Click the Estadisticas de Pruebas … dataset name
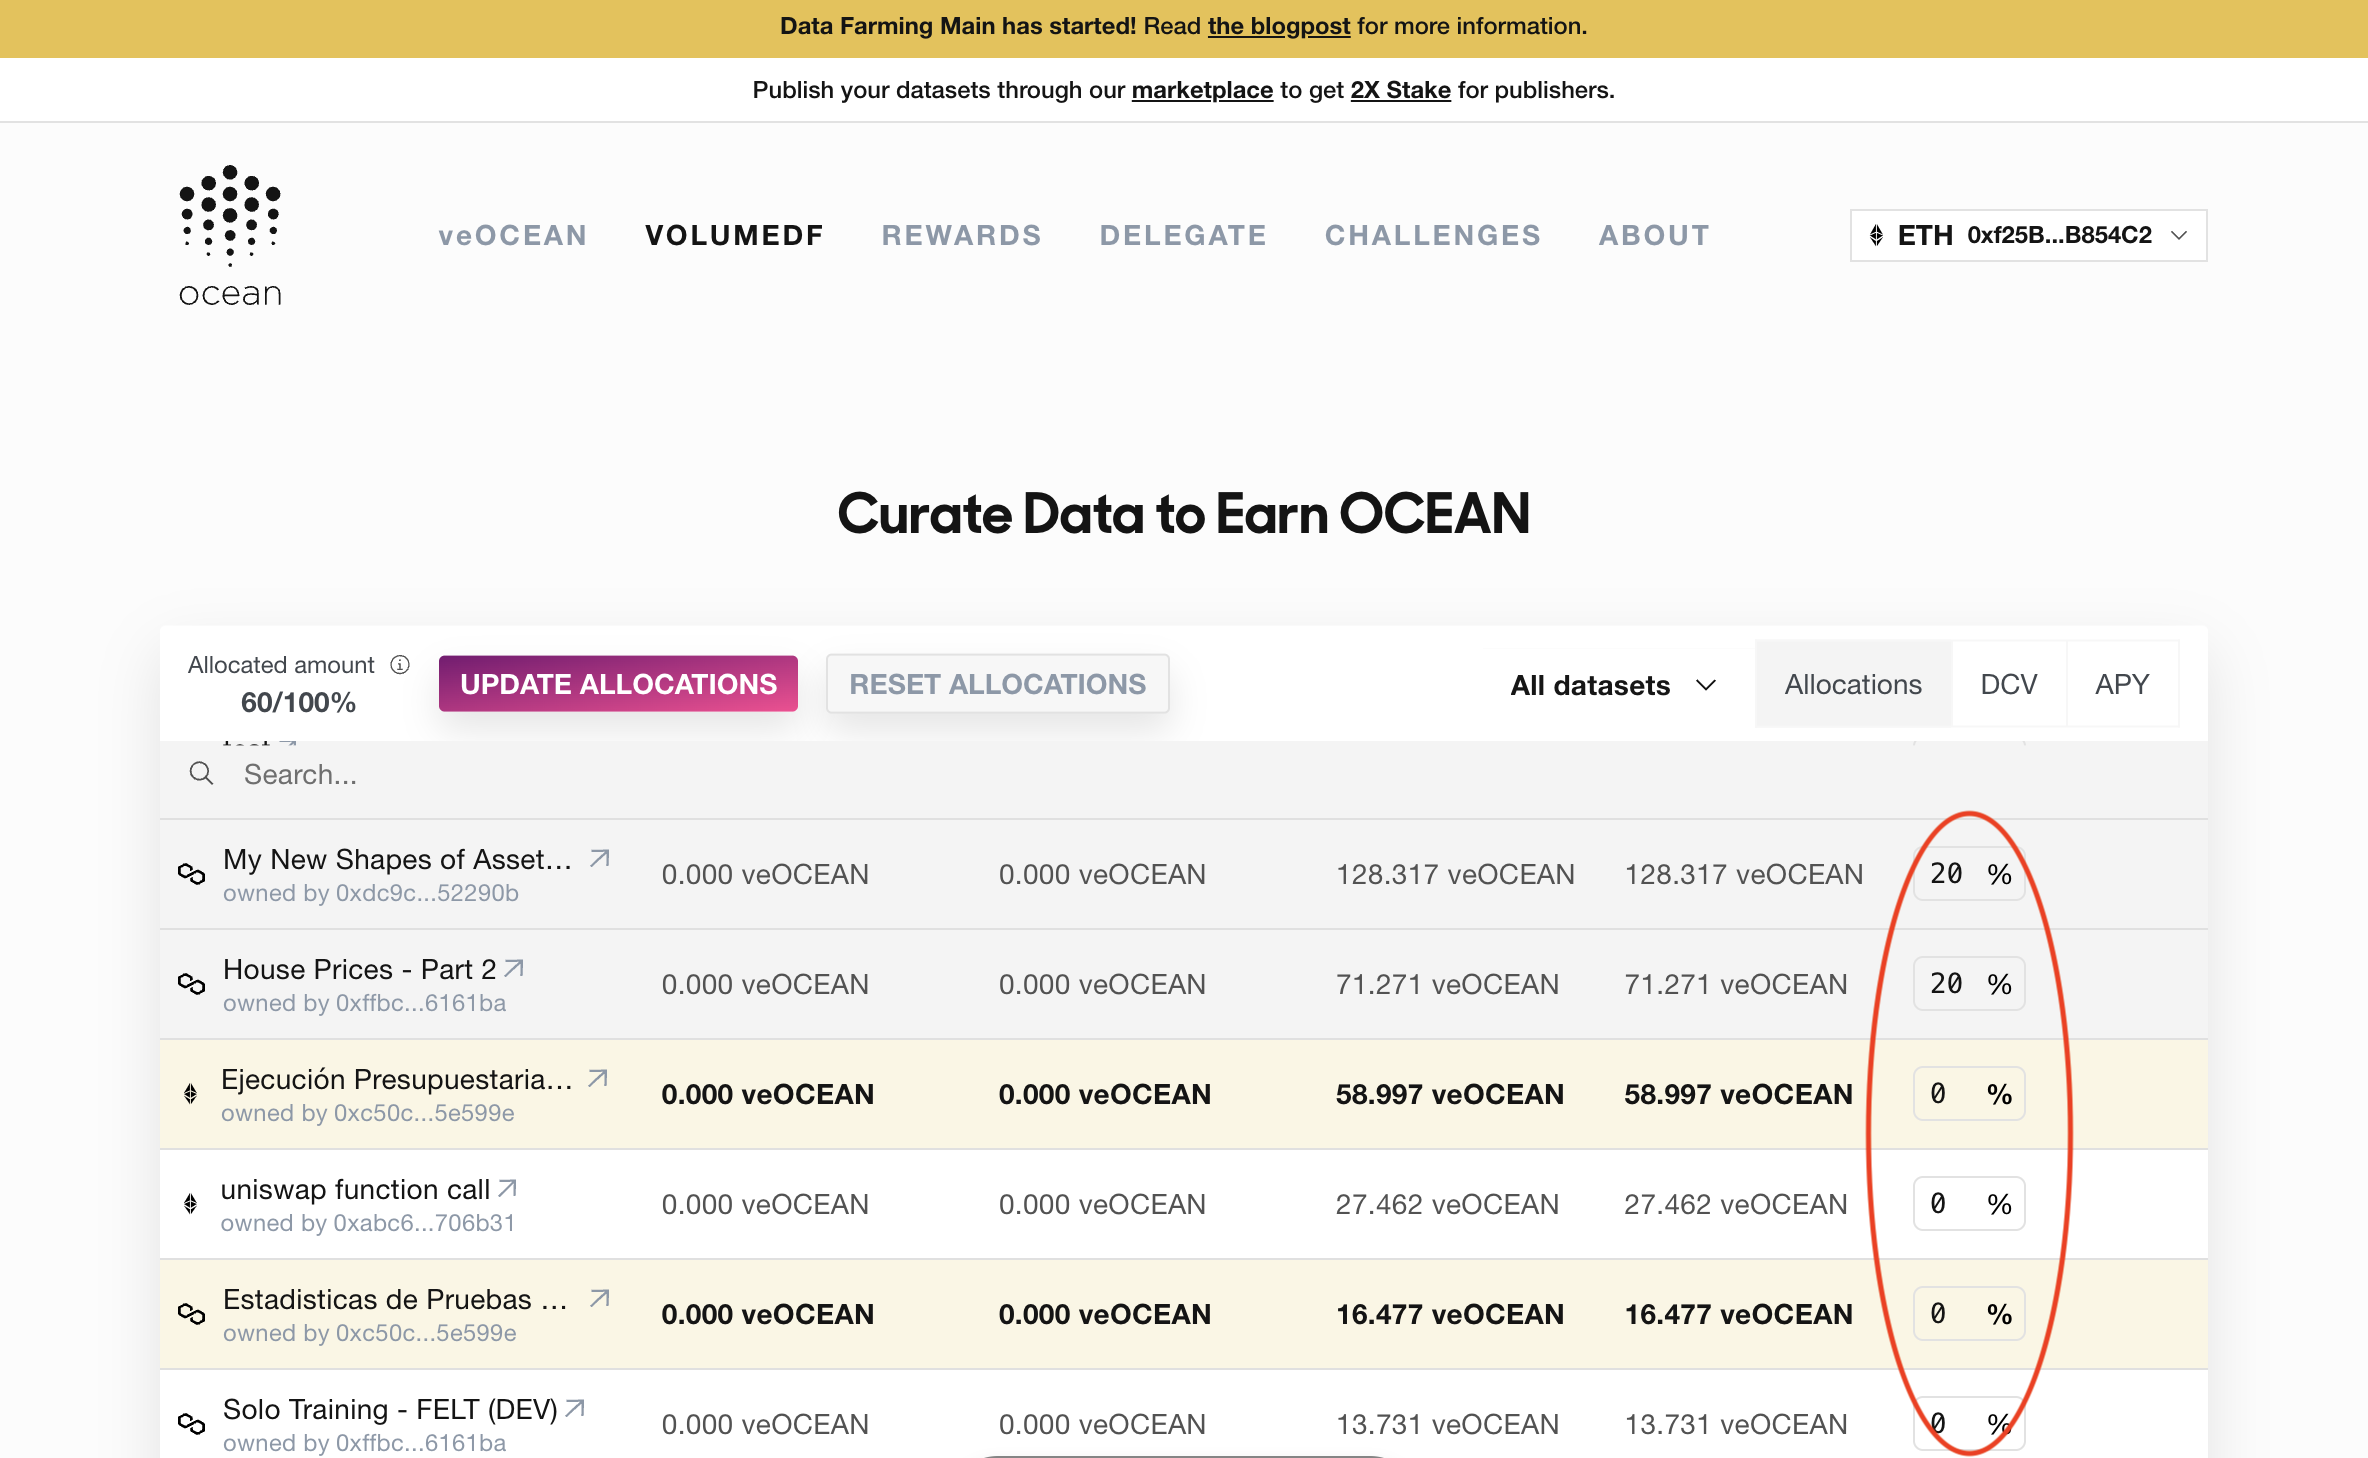Viewport: 2368px width, 1458px height. click(x=395, y=1299)
